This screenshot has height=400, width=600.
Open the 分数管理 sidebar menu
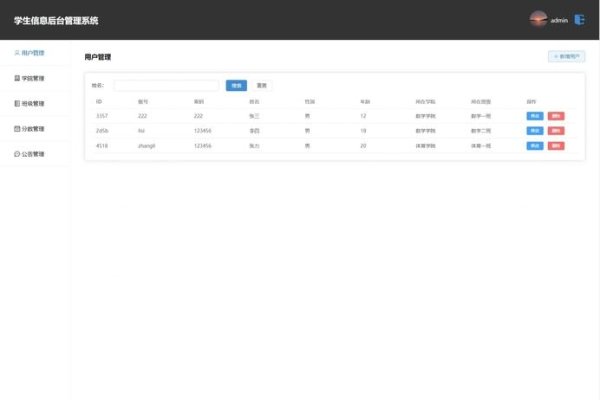(x=35, y=129)
